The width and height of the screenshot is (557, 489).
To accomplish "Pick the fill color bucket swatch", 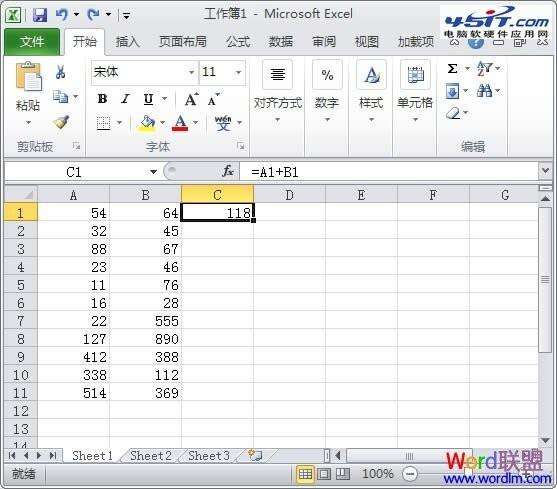I will [147, 123].
